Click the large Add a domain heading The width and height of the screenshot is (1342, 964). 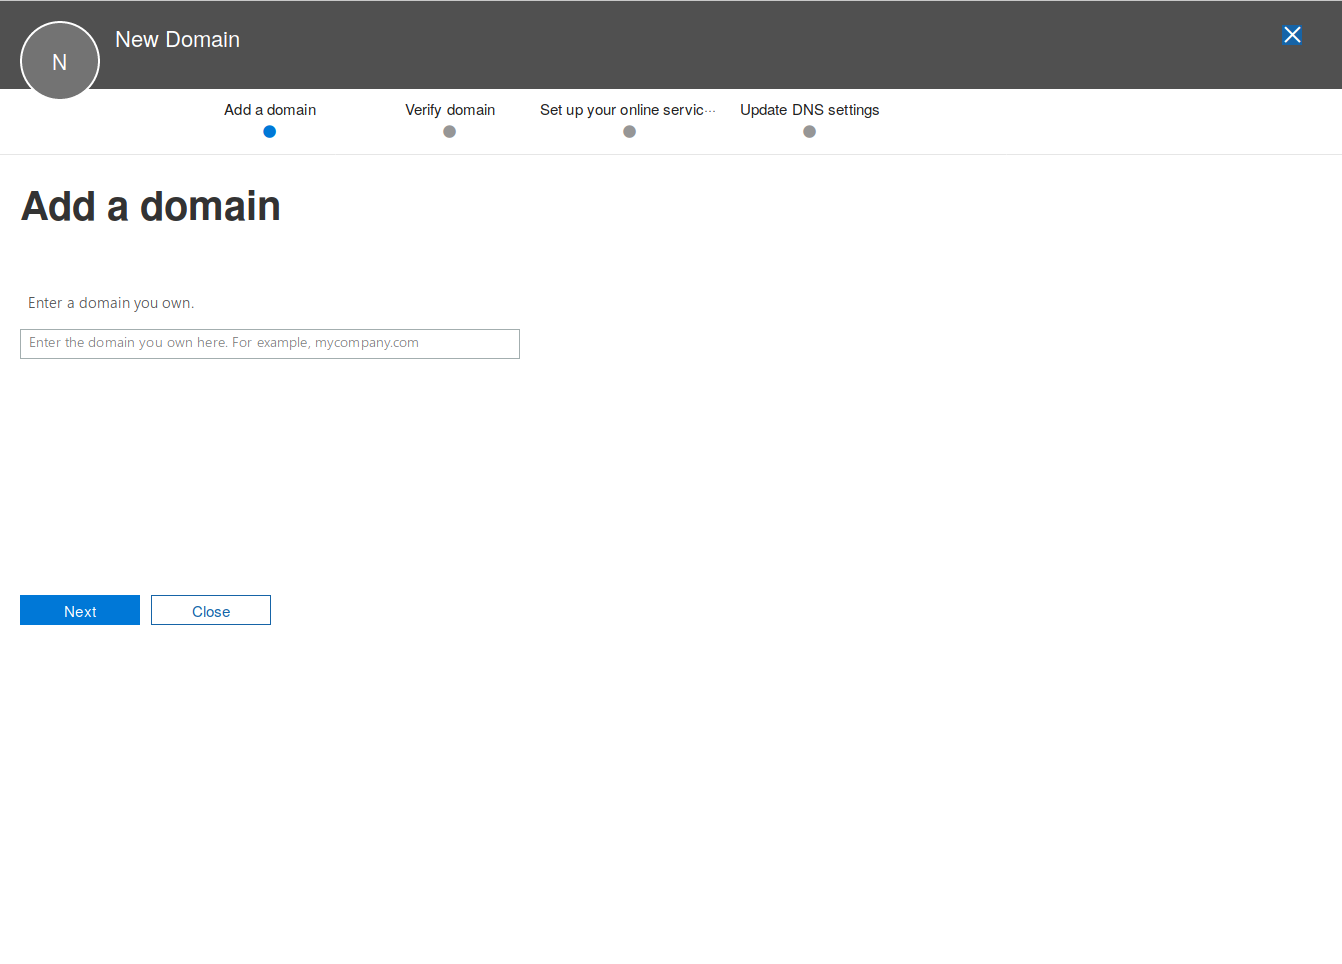click(x=150, y=207)
